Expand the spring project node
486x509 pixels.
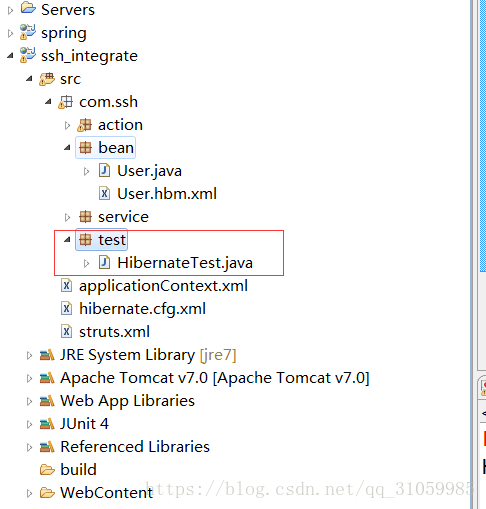pyautogui.click(x=10, y=34)
